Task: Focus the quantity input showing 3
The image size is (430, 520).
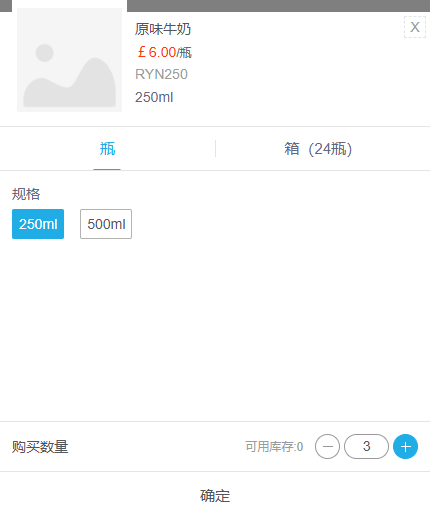Action: pos(366,447)
